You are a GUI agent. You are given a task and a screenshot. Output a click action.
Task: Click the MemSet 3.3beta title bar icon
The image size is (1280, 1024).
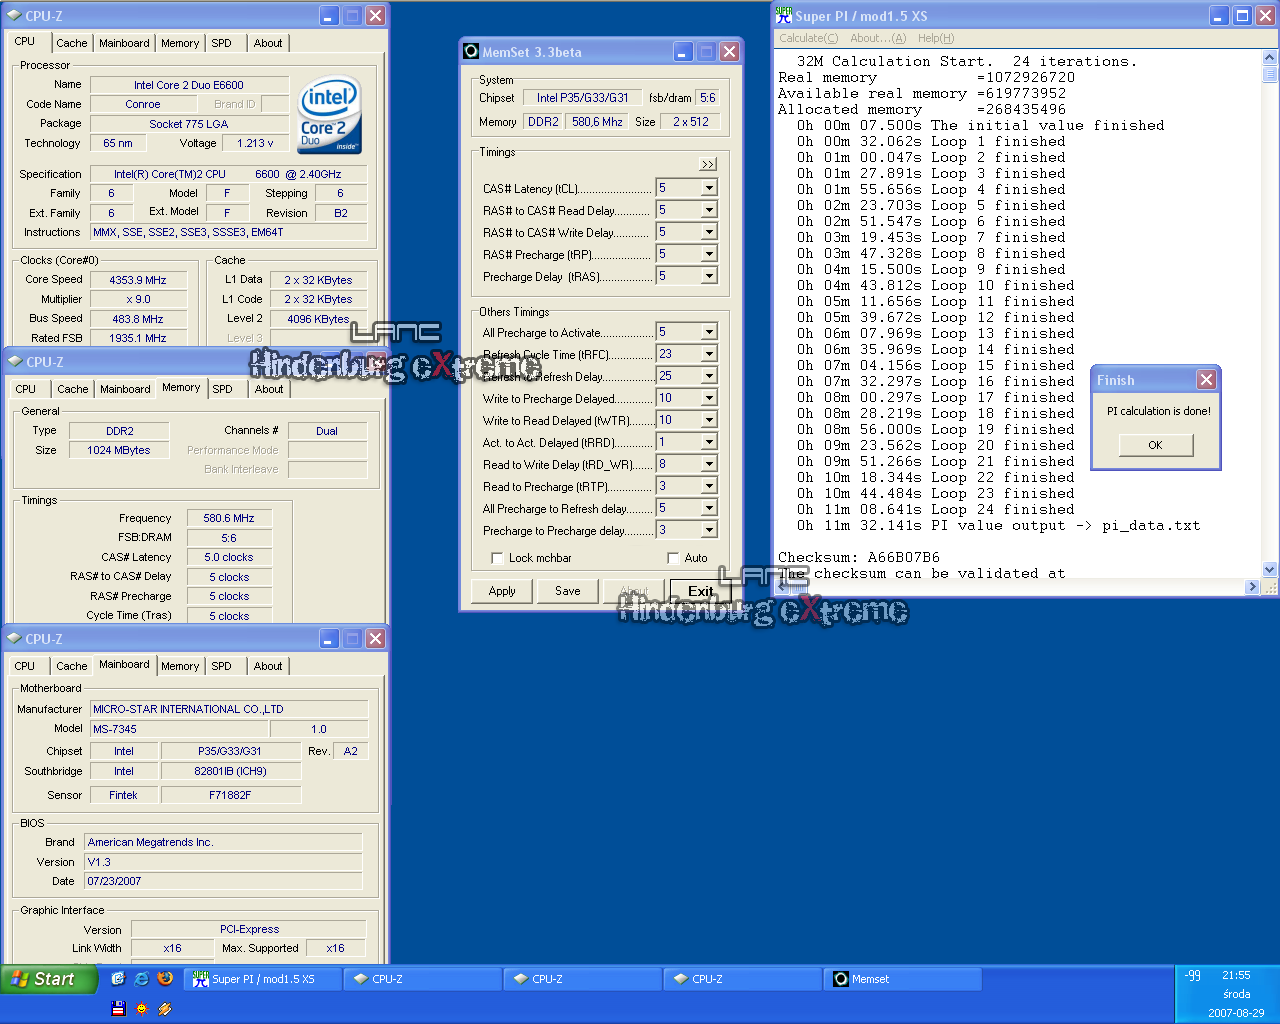tap(471, 52)
